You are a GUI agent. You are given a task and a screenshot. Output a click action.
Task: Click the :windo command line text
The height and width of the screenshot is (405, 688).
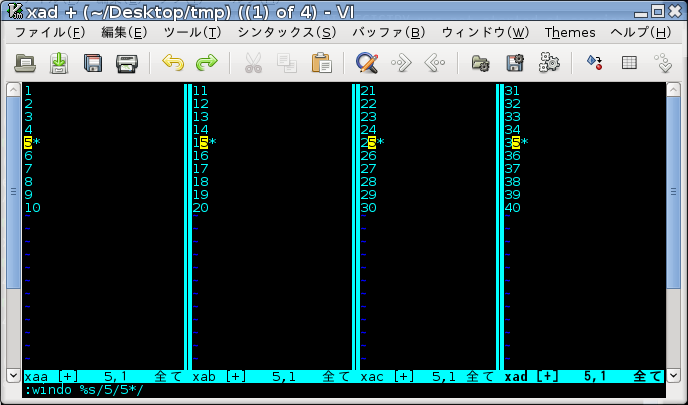pyautogui.click(x=84, y=390)
